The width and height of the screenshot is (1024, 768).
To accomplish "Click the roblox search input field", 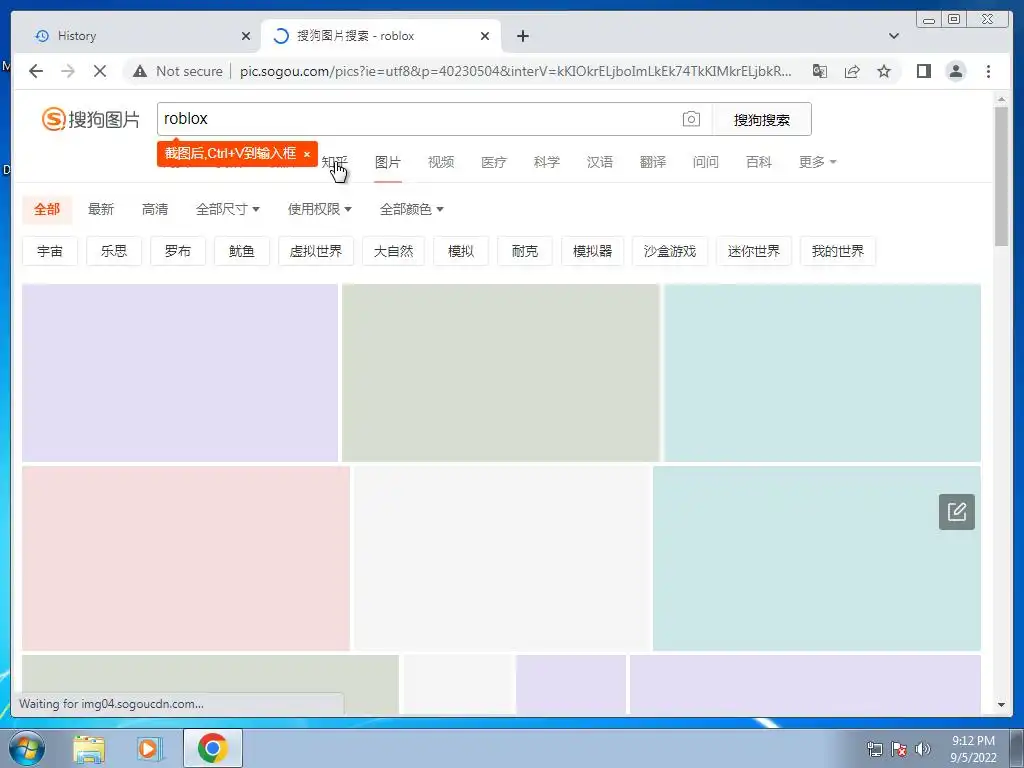I will pos(418,119).
